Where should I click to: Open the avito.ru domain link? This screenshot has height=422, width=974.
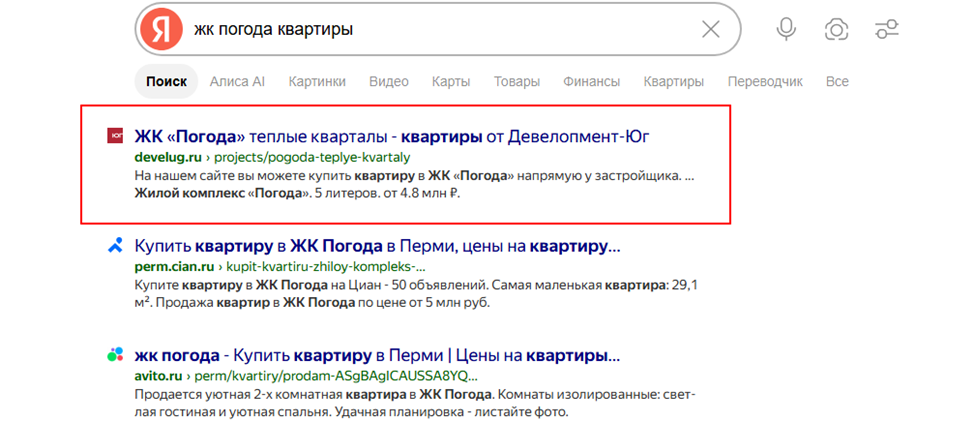158,376
